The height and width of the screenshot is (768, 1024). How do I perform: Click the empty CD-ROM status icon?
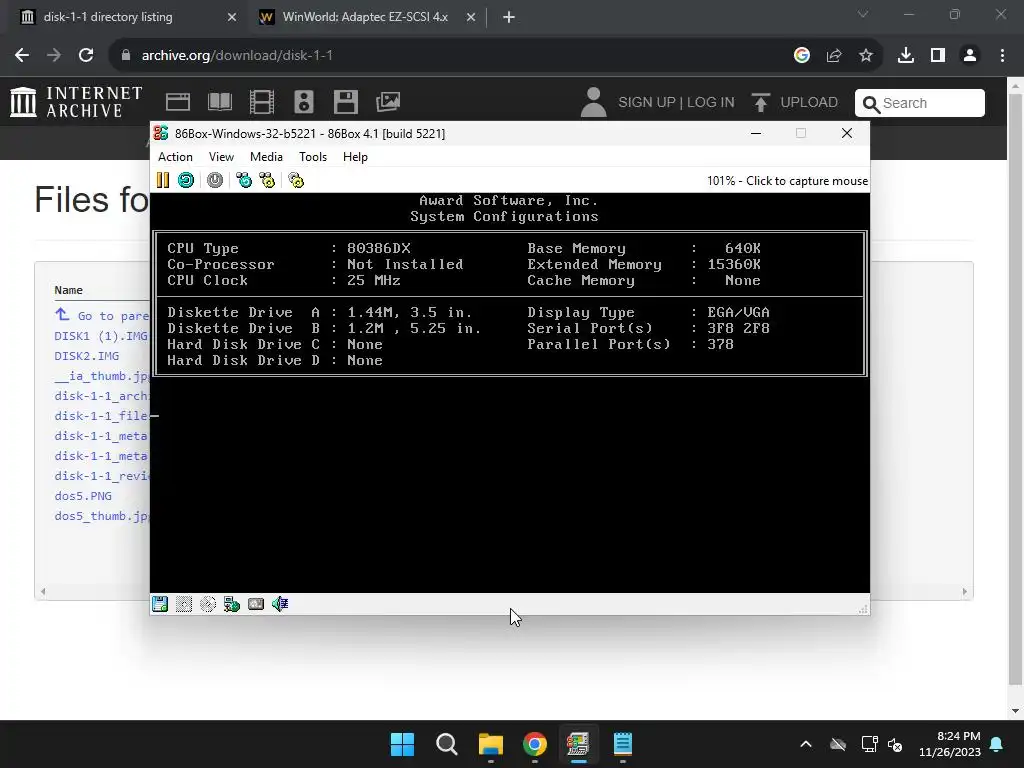(x=208, y=604)
